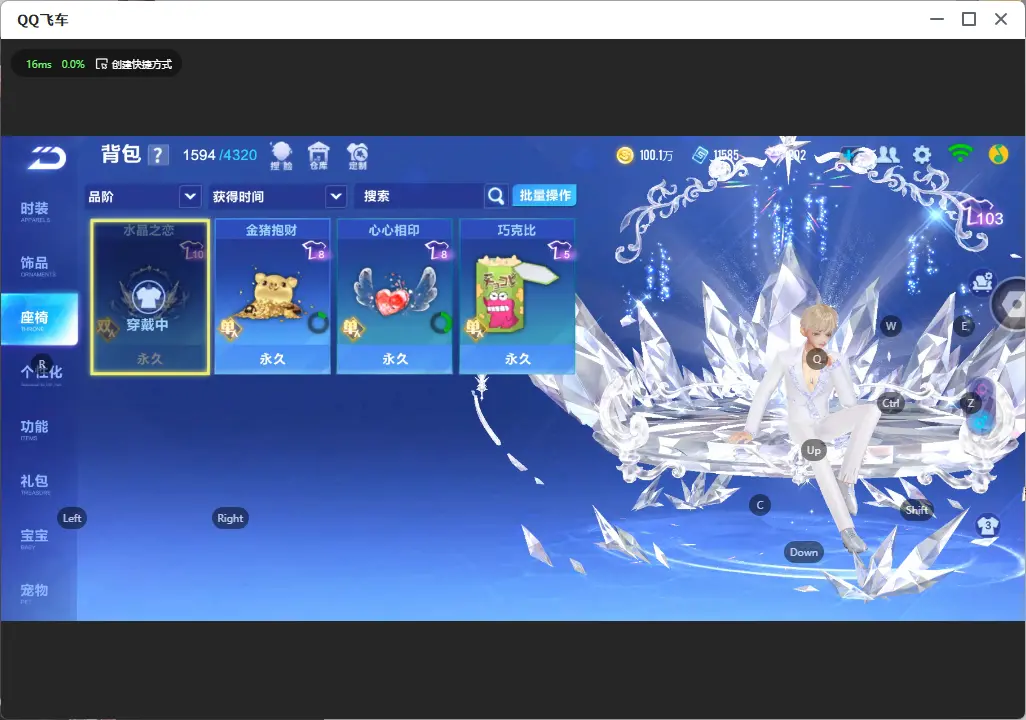1026x720 pixels.
Task: Click the purple L103 fashion level badge
Action: (x=982, y=213)
